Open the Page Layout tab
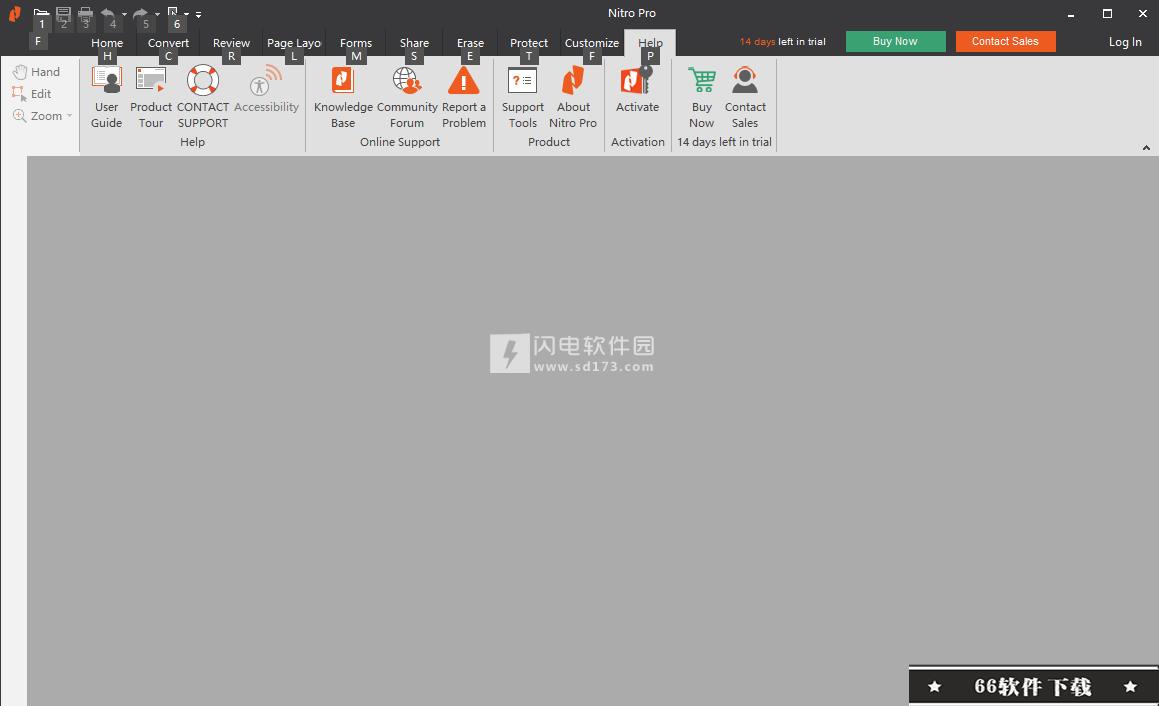 293,43
